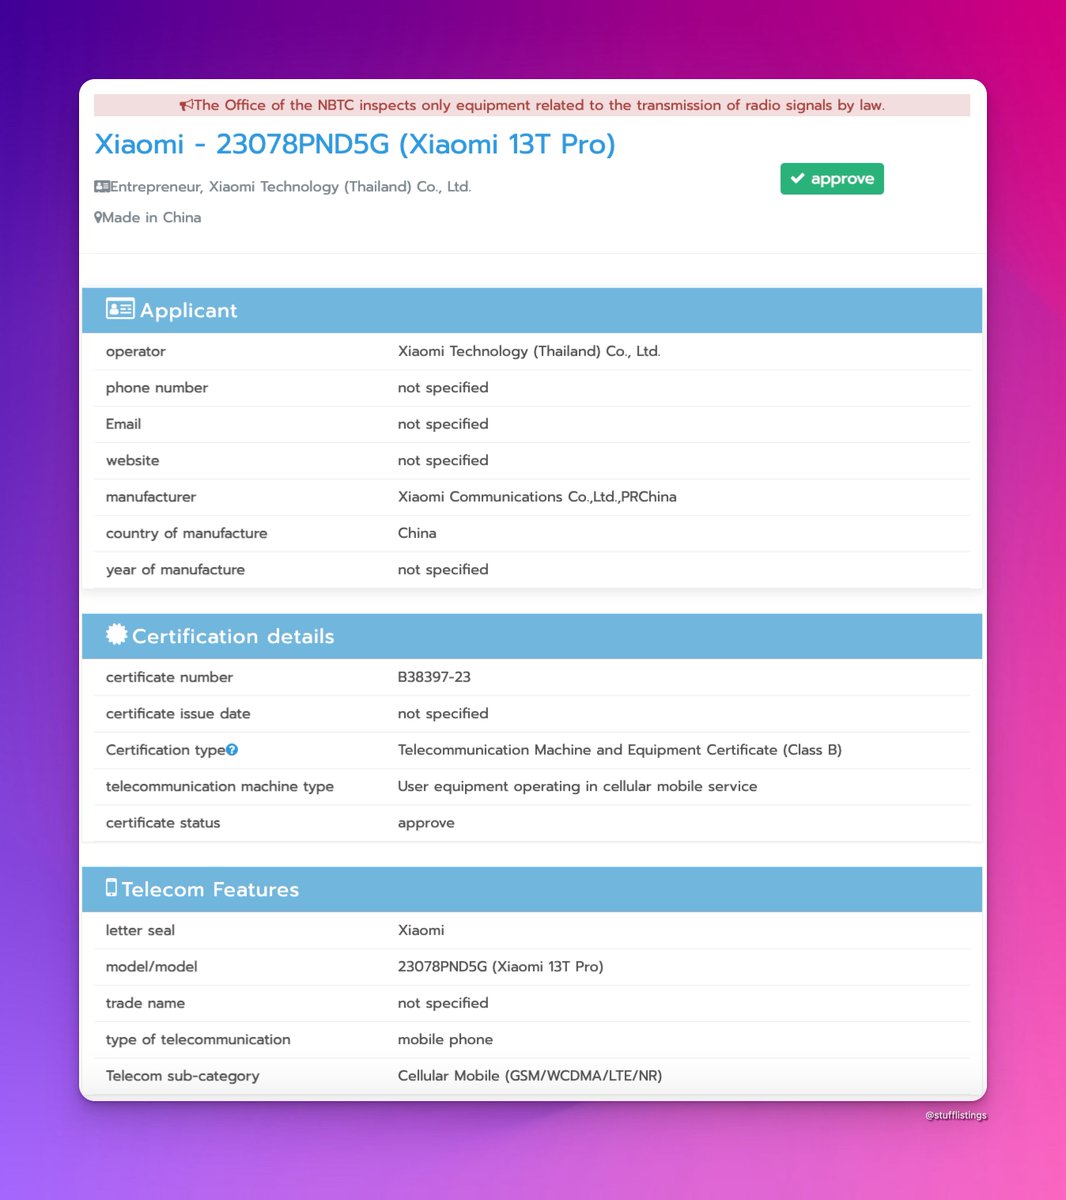
Task: Select the Telecom Features section header
Action: click(x=531, y=888)
